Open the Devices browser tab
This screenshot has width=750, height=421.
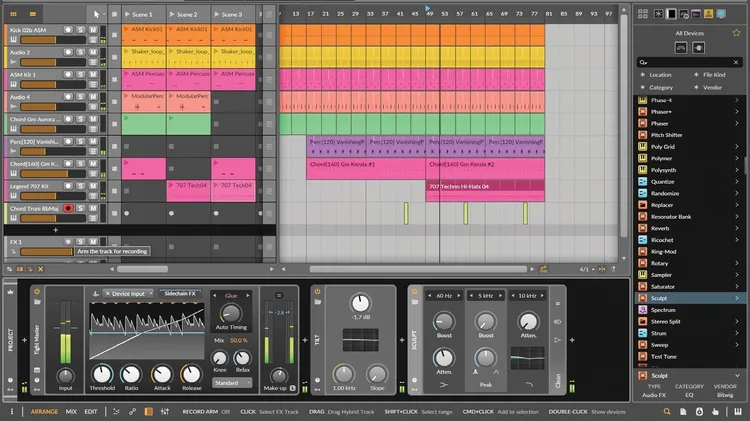coord(672,14)
